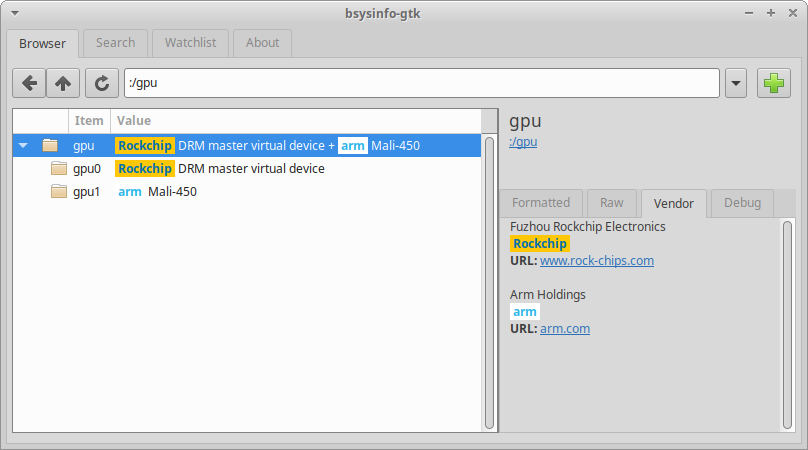Select the gpu1 tree row
The width and height of the screenshot is (808, 450).
(x=247, y=192)
